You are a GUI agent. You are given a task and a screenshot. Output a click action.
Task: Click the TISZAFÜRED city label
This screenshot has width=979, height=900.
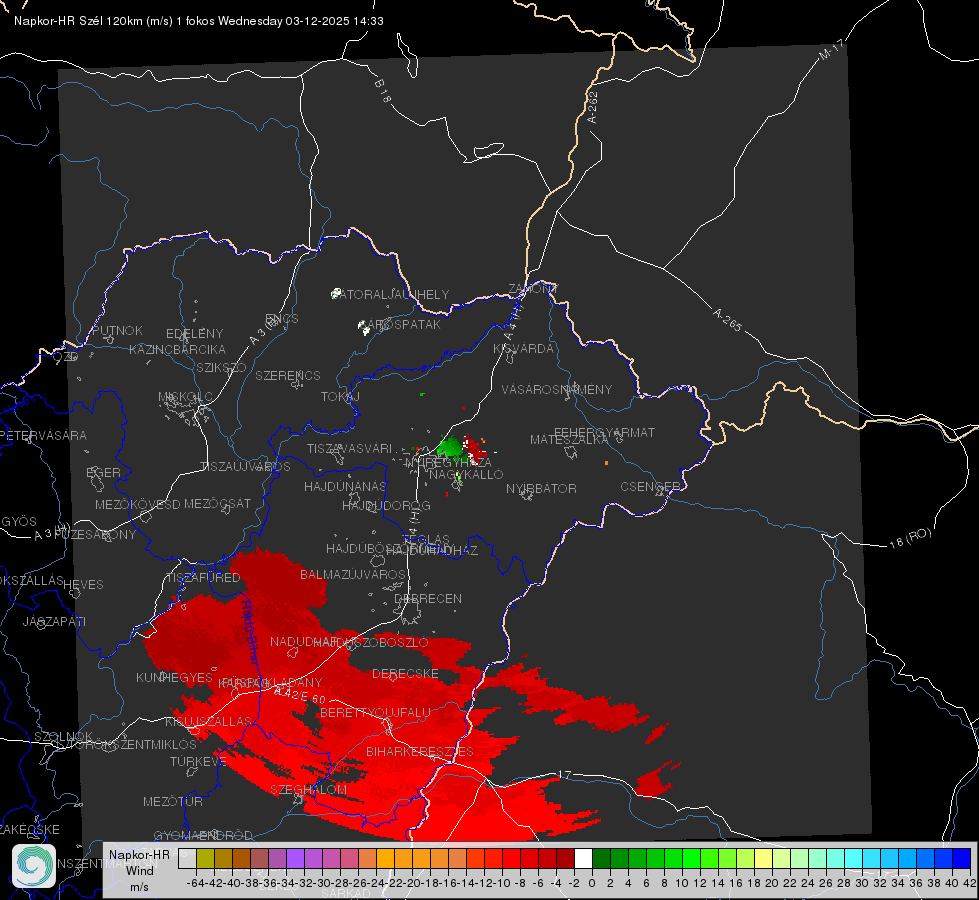coord(203,578)
